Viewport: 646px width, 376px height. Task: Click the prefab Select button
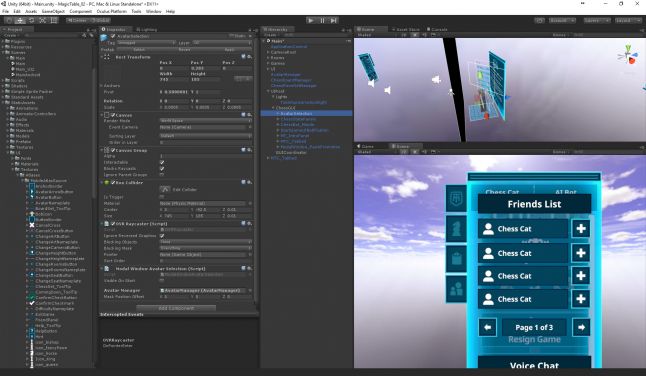pos(139,49)
